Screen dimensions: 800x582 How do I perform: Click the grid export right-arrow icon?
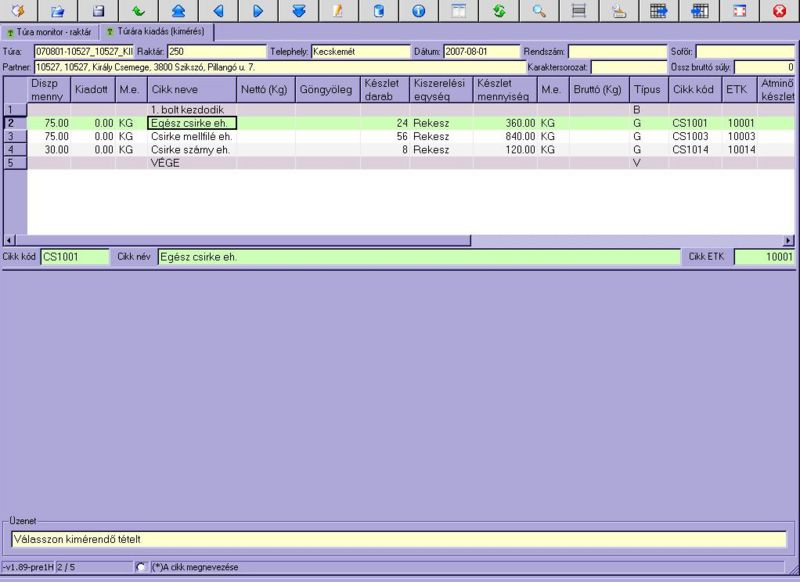[x=659, y=11]
